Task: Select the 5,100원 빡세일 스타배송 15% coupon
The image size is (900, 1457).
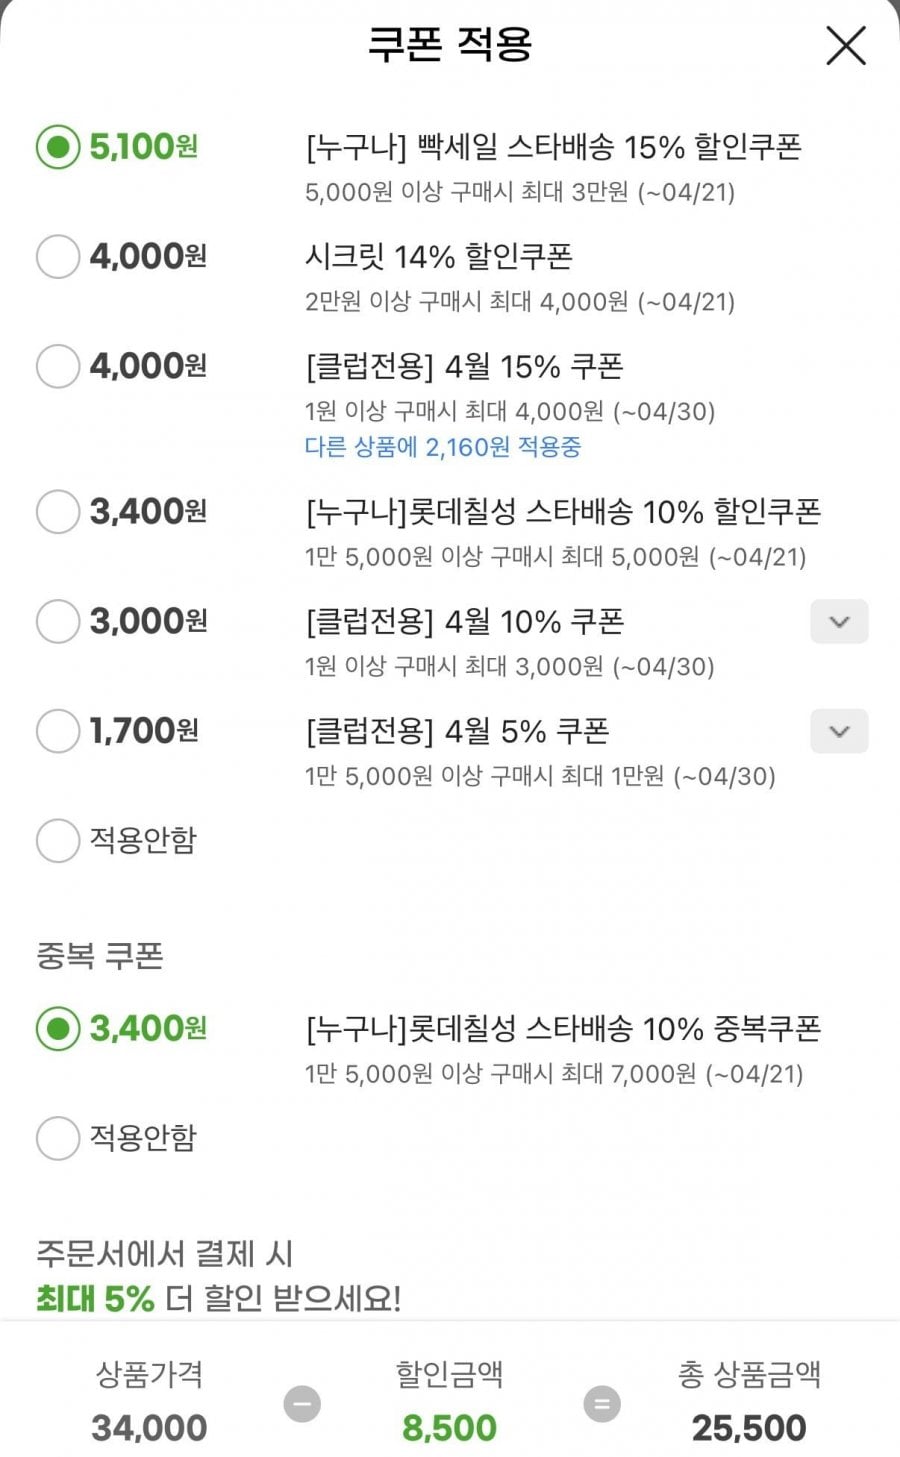Action: [x=58, y=147]
